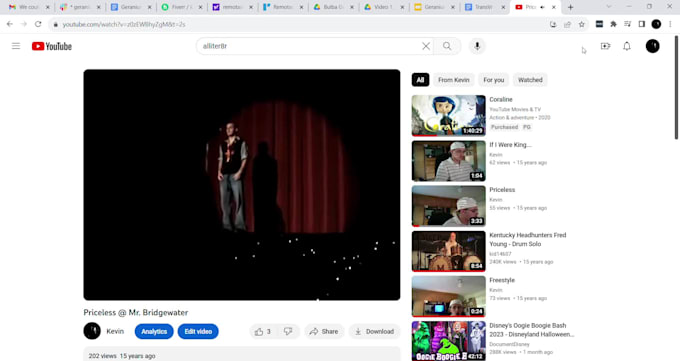Click the Purchased badge on Coraline

tap(504, 127)
